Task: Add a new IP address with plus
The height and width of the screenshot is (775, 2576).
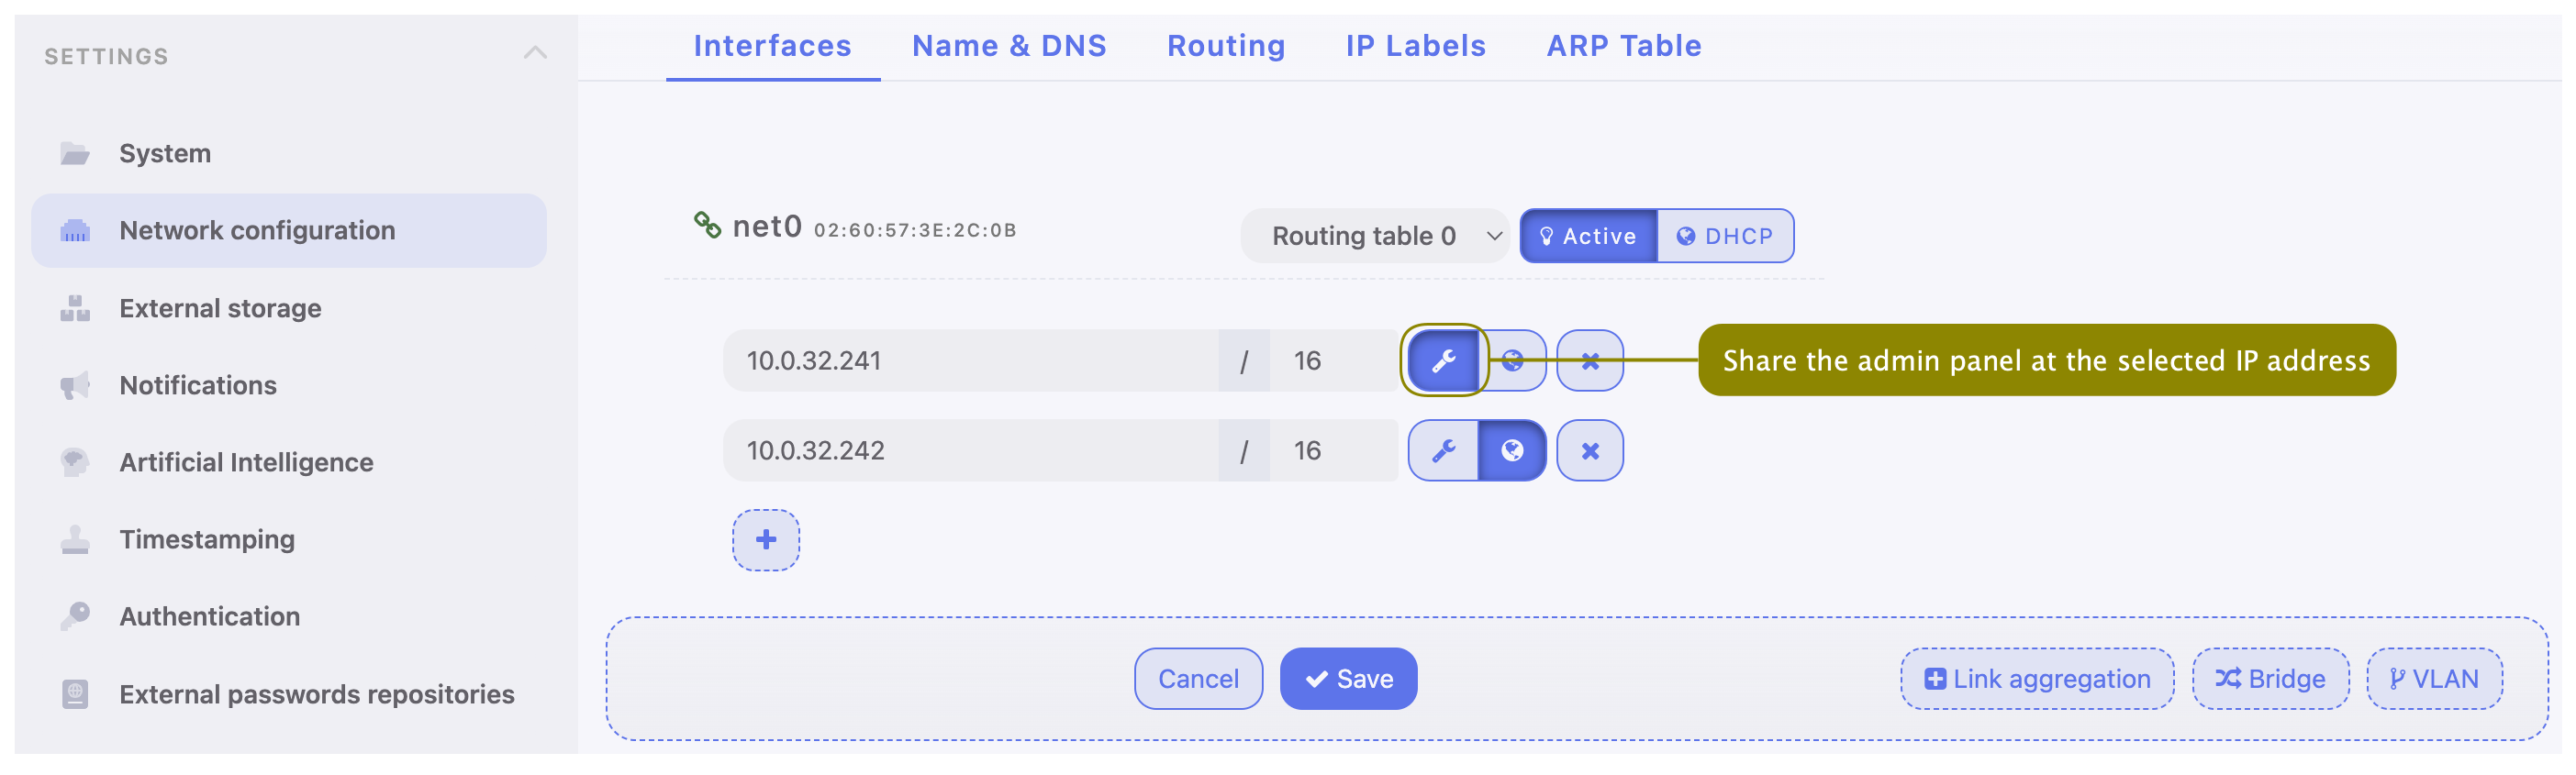Action: 765,540
